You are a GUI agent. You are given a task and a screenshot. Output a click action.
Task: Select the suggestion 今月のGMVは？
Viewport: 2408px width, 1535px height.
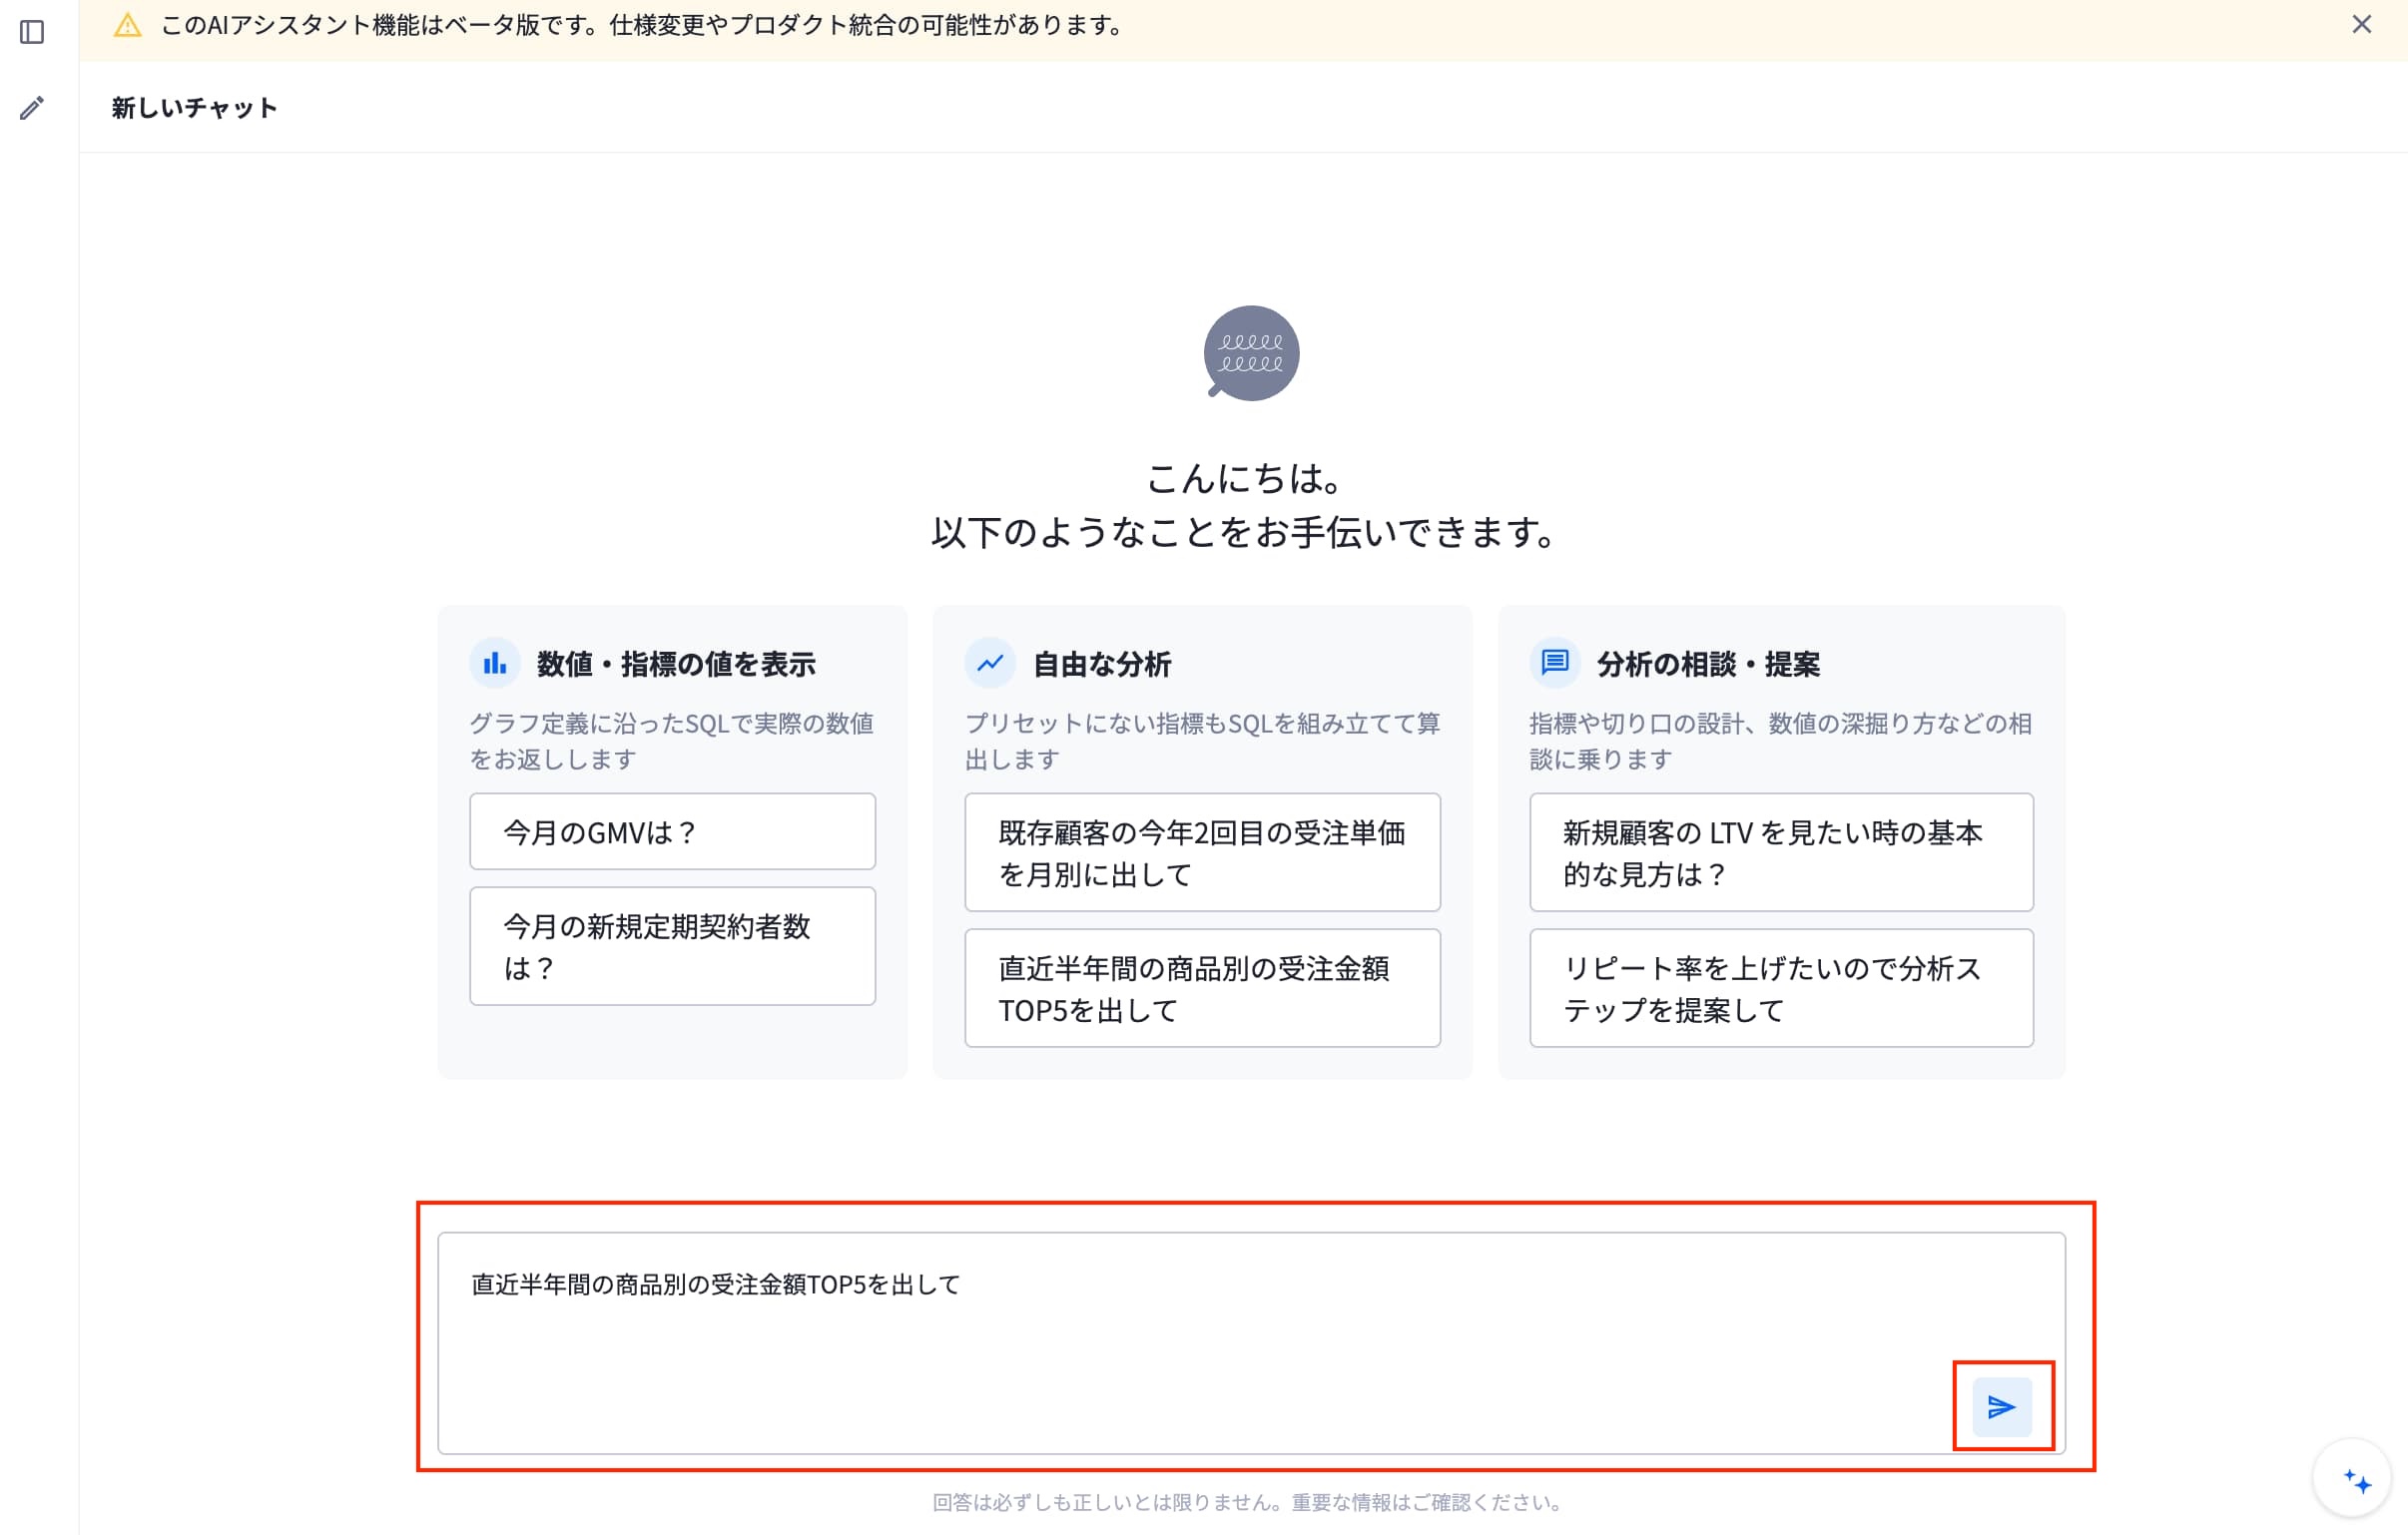click(x=672, y=831)
